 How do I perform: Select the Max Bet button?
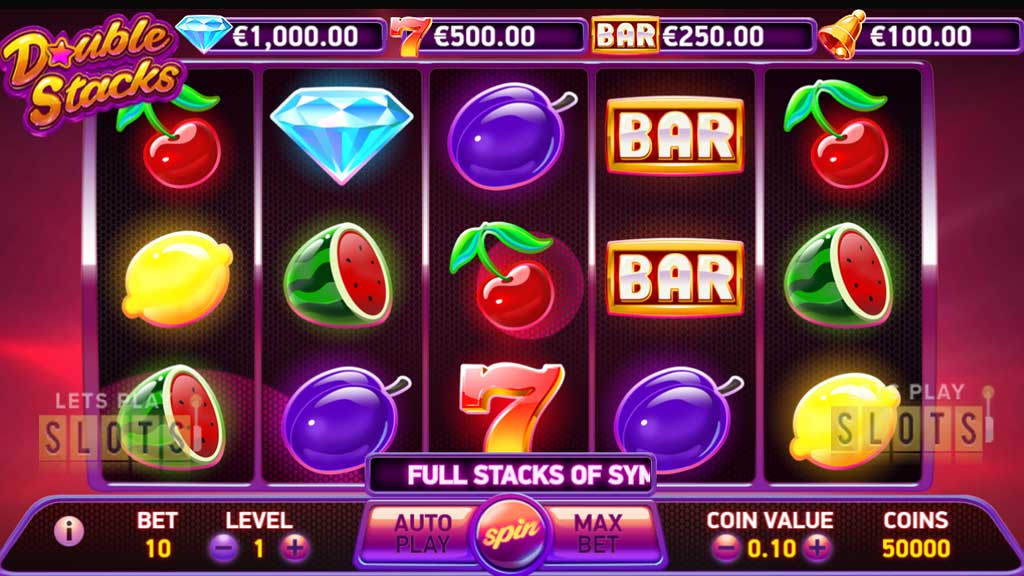(598, 534)
